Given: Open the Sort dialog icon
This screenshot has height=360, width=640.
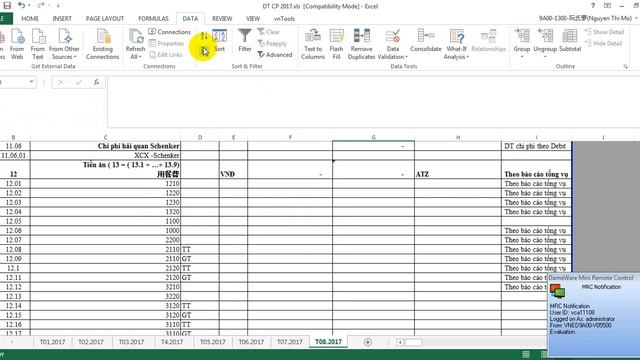Looking at the screenshot, I should [220, 40].
